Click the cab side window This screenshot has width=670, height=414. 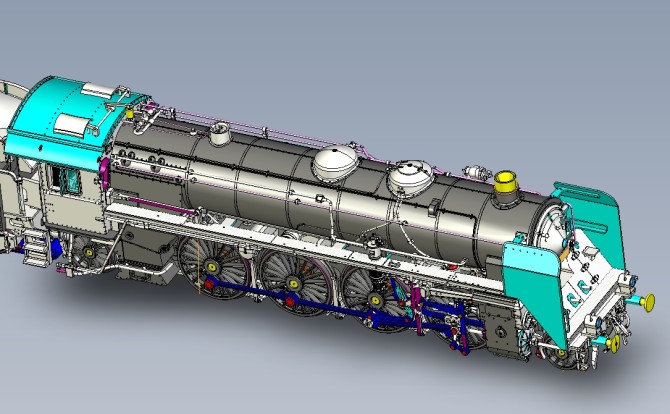pyautogui.click(x=69, y=180)
